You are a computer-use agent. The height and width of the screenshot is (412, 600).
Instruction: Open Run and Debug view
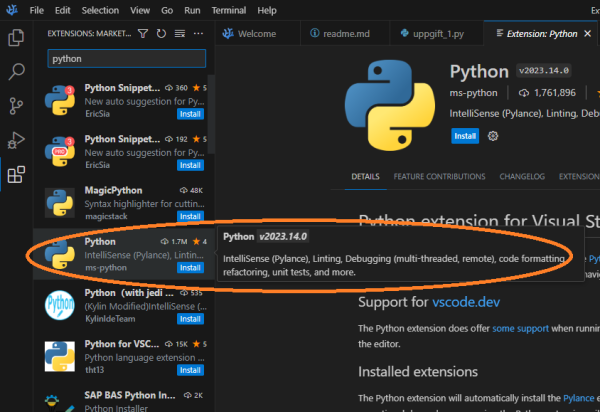[x=16, y=140]
